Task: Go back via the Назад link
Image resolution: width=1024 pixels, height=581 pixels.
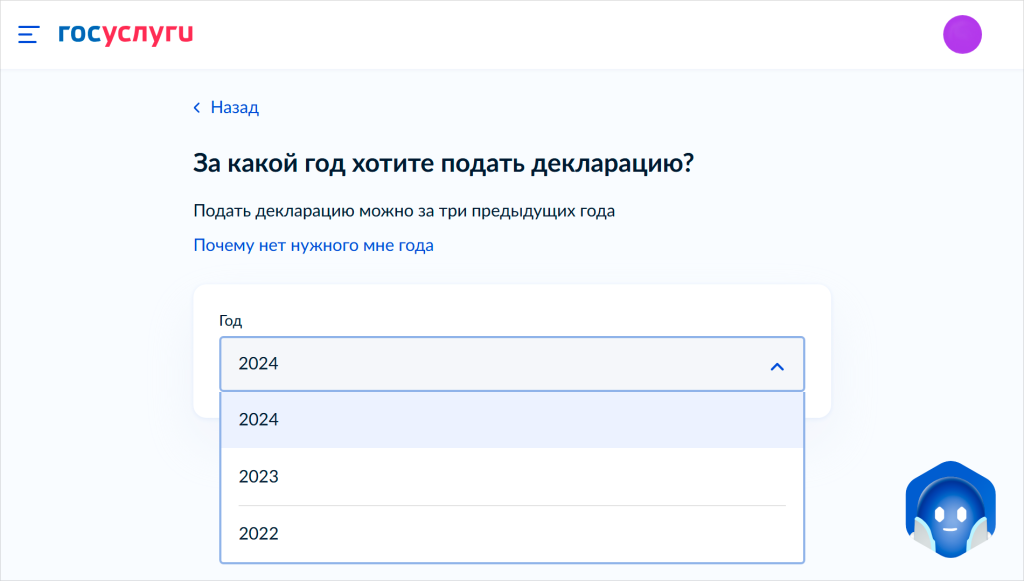Action: click(234, 108)
